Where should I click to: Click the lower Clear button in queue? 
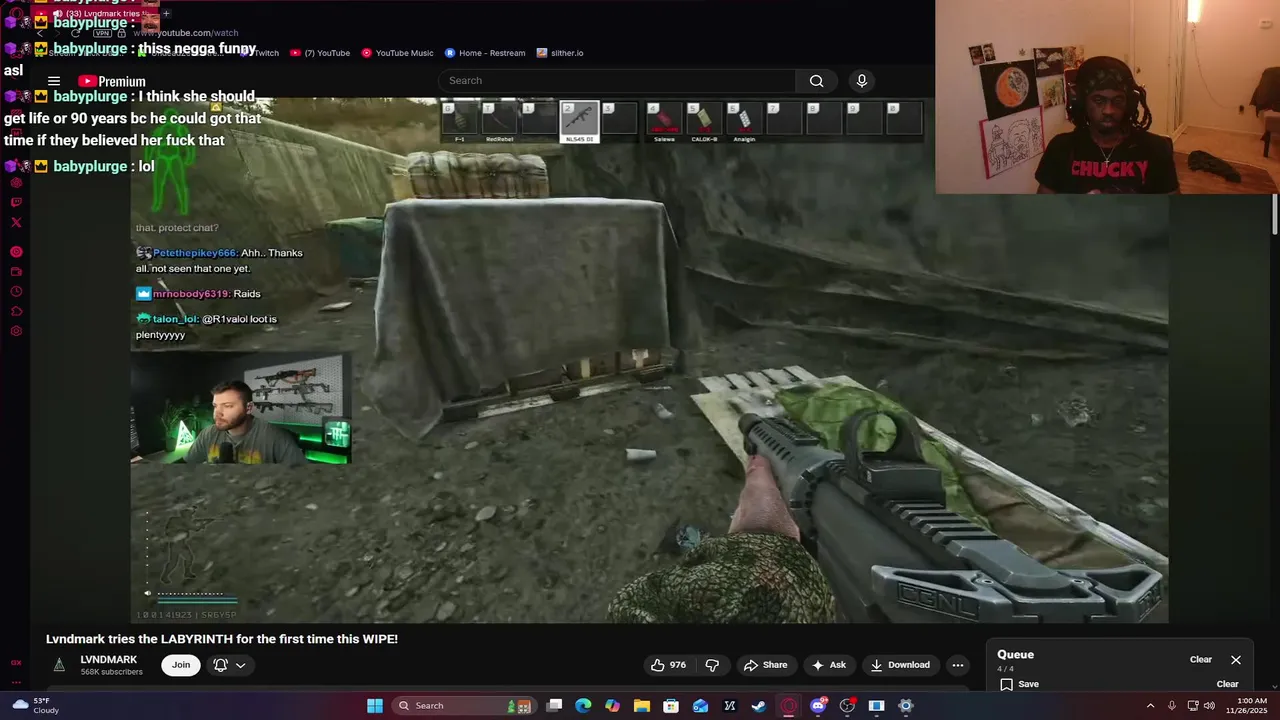pos(1227,684)
